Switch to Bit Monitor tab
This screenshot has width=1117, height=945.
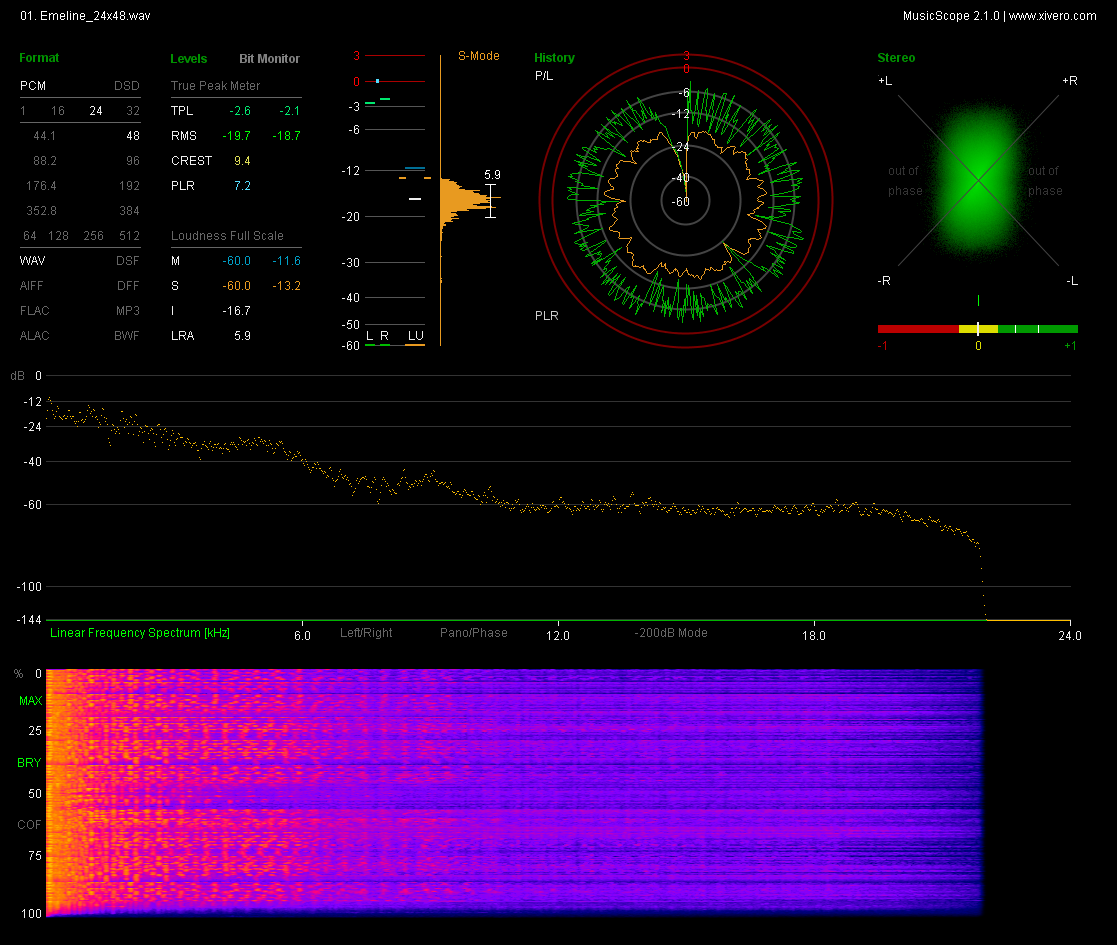269,59
